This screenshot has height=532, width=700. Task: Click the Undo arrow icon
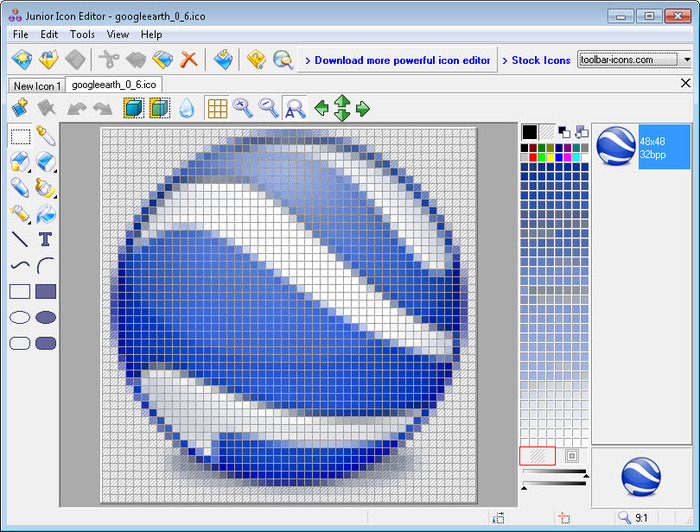point(76,108)
